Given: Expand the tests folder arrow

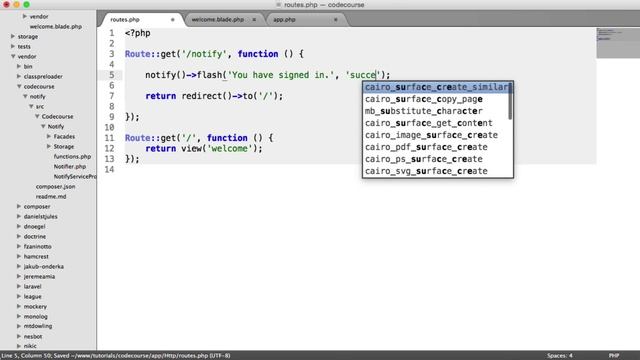Looking at the screenshot, I should tap(13, 46).
